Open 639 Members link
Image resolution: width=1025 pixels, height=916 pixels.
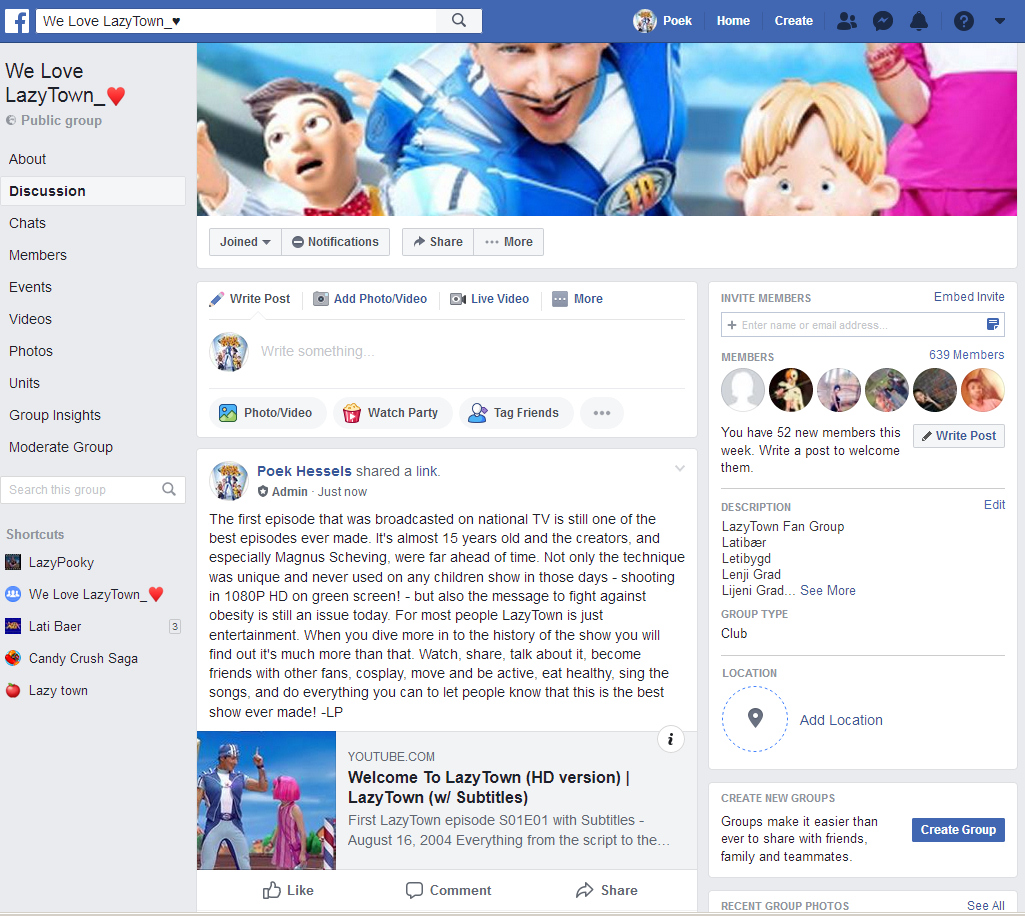click(x=966, y=355)
